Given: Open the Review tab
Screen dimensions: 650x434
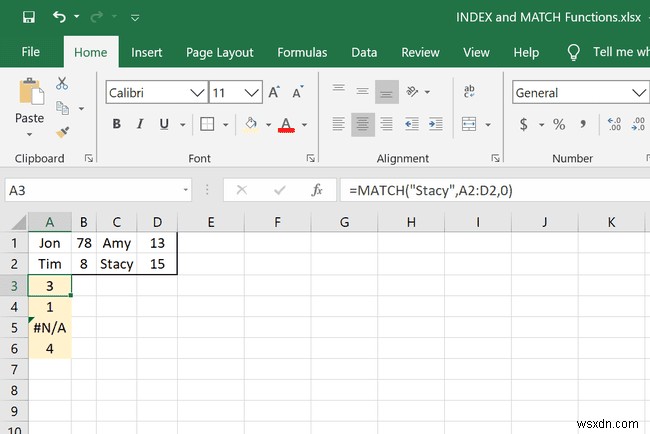Looking at the screenshot, I should click(x=420, y=52).
